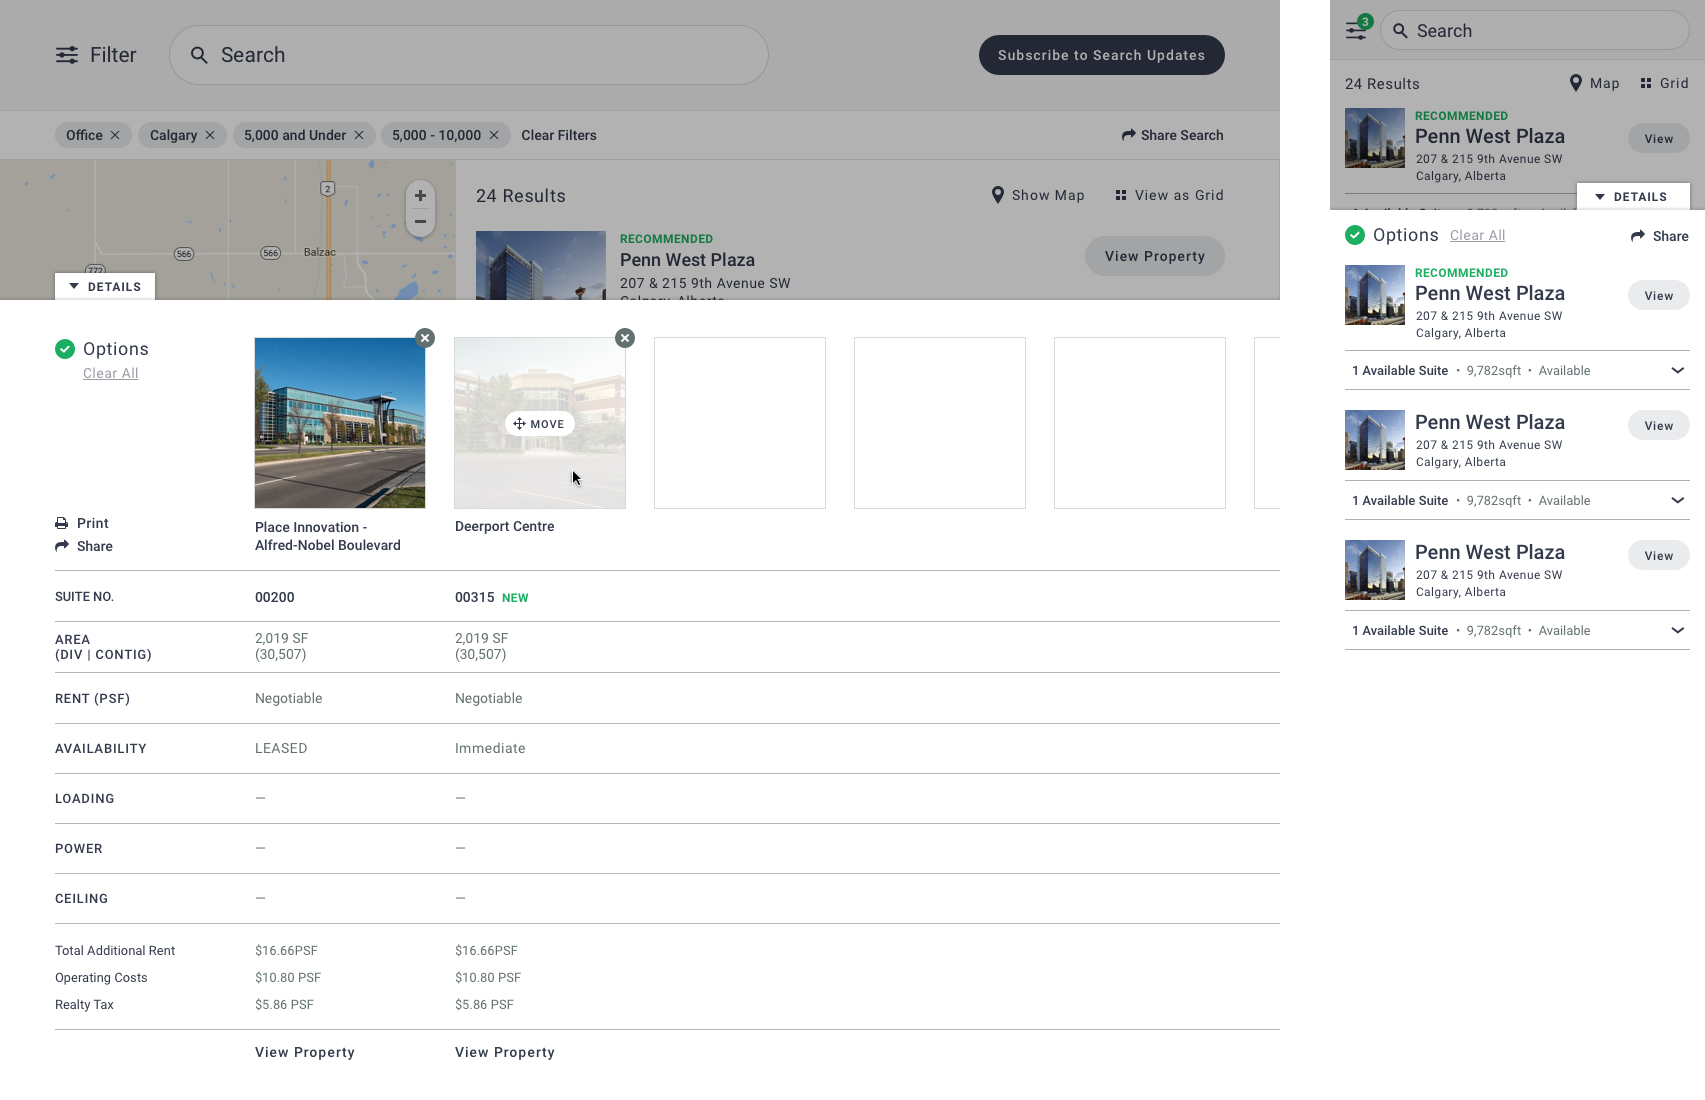Select suite number 00315 NEW
Viewport: 1705px width, 1100px height.
pyautogui.click(x=491, y=597)
